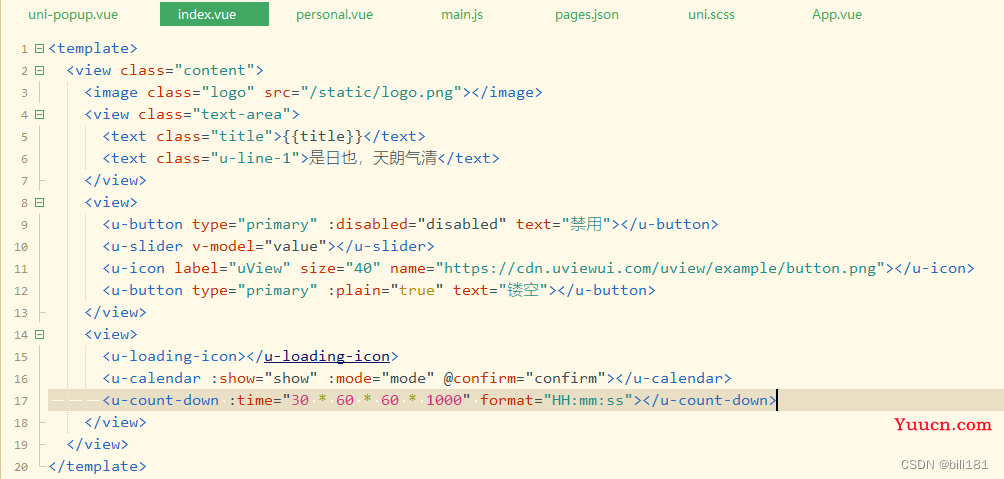The width and height of the screenshot is (1004, 479).
Task: Collapse the template block on line 1
Action: coord(39,49)
